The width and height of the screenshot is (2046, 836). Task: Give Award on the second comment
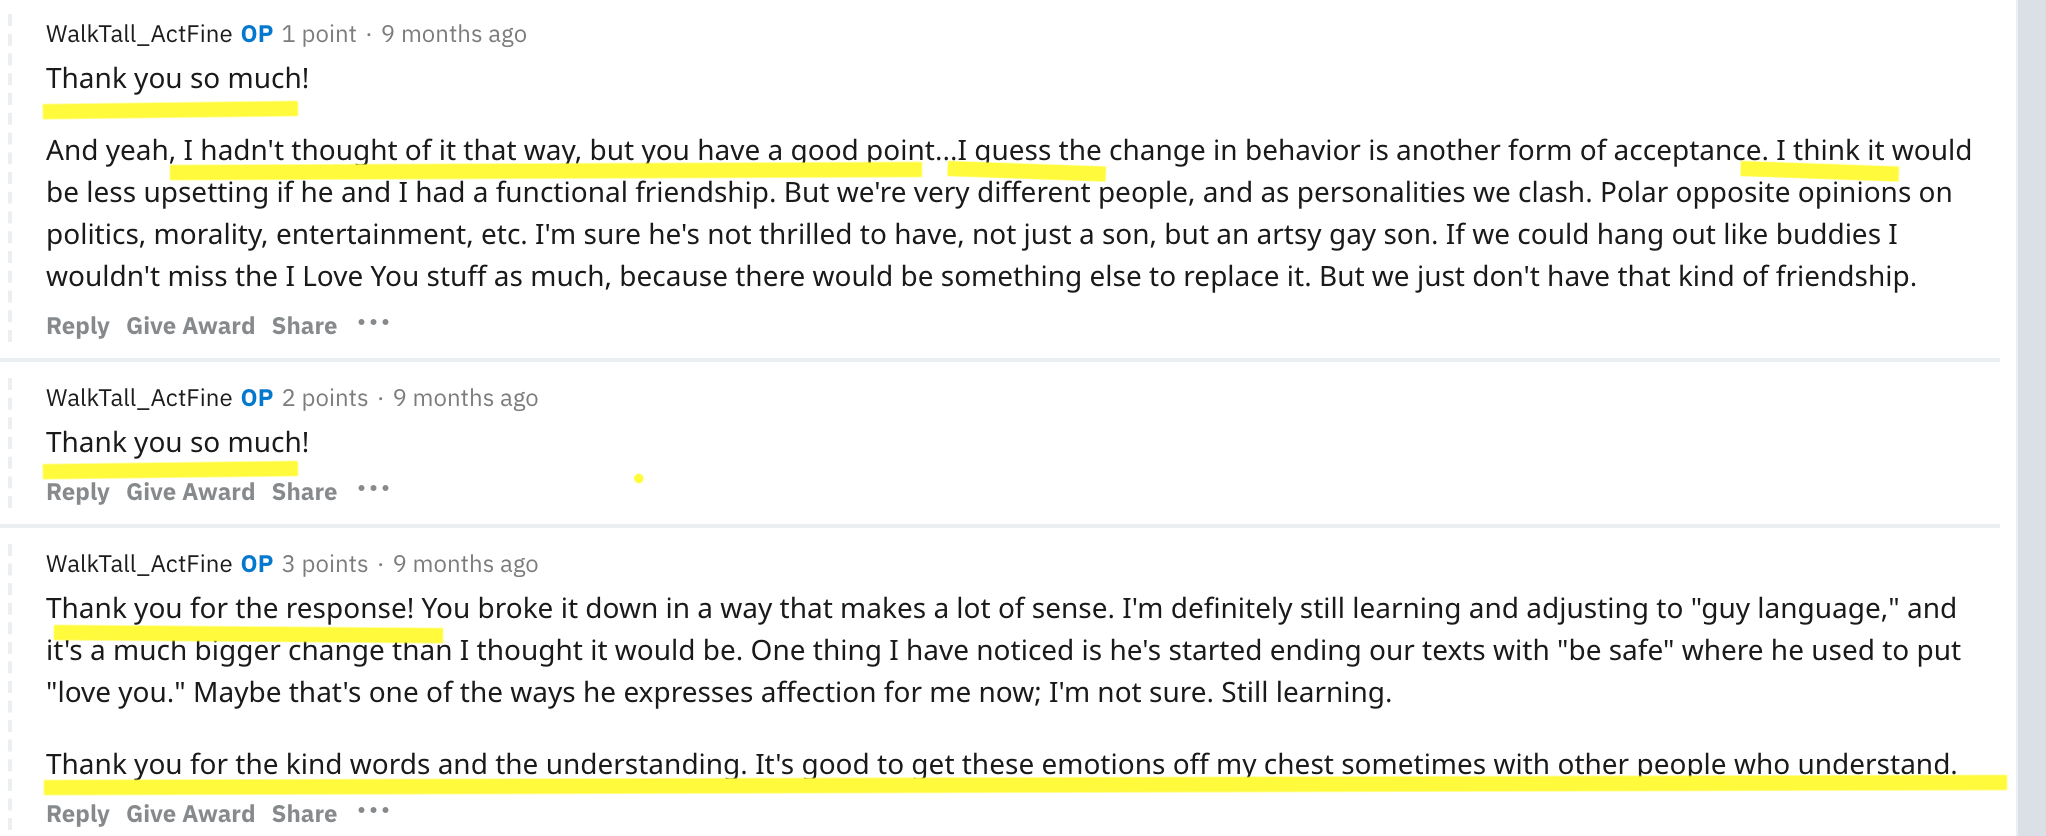190,492
